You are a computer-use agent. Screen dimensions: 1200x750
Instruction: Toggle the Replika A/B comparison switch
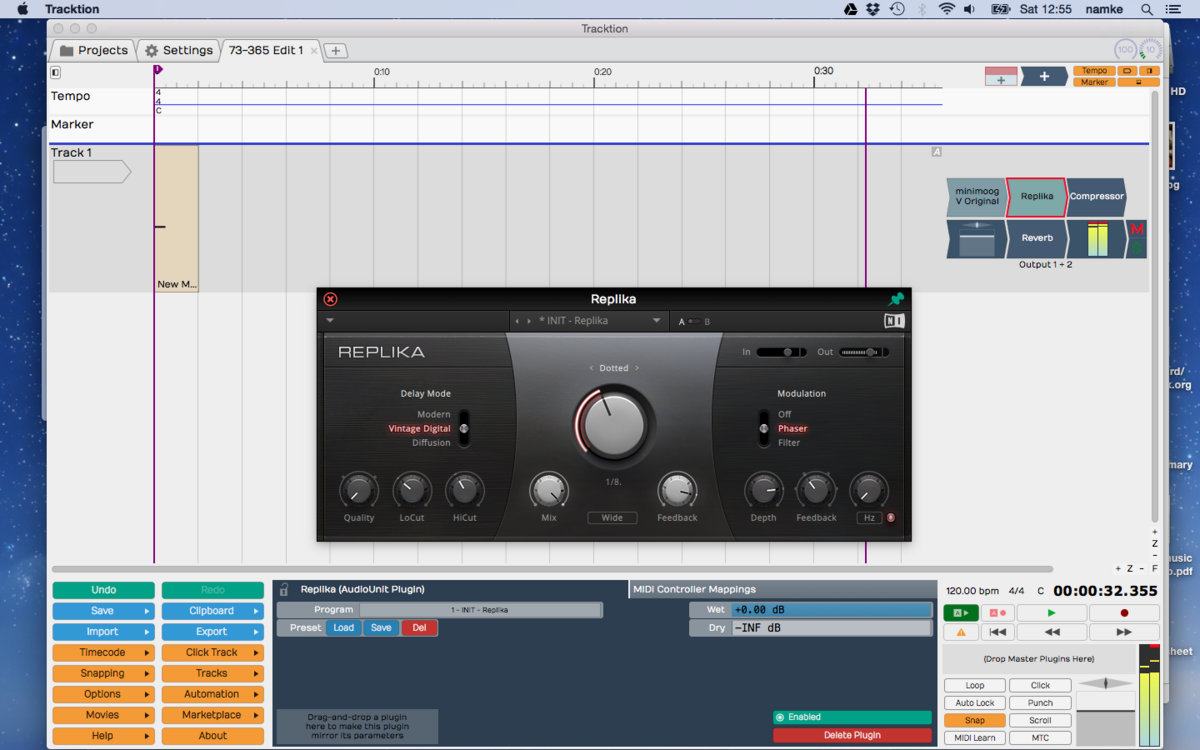tap(694, 321)
